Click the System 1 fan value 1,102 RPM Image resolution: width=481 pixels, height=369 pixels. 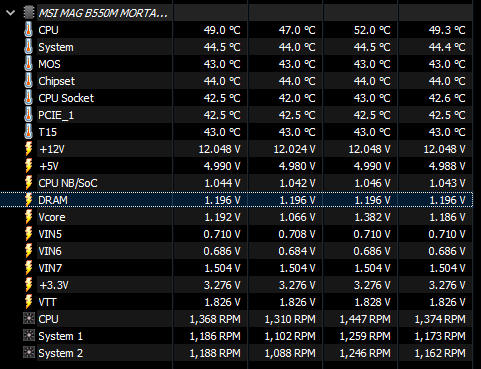tap(290, 336)
